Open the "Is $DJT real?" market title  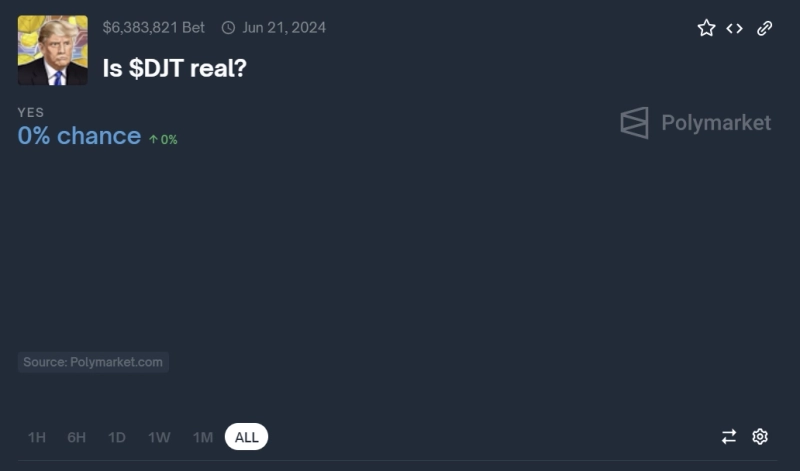pos(175,69)
